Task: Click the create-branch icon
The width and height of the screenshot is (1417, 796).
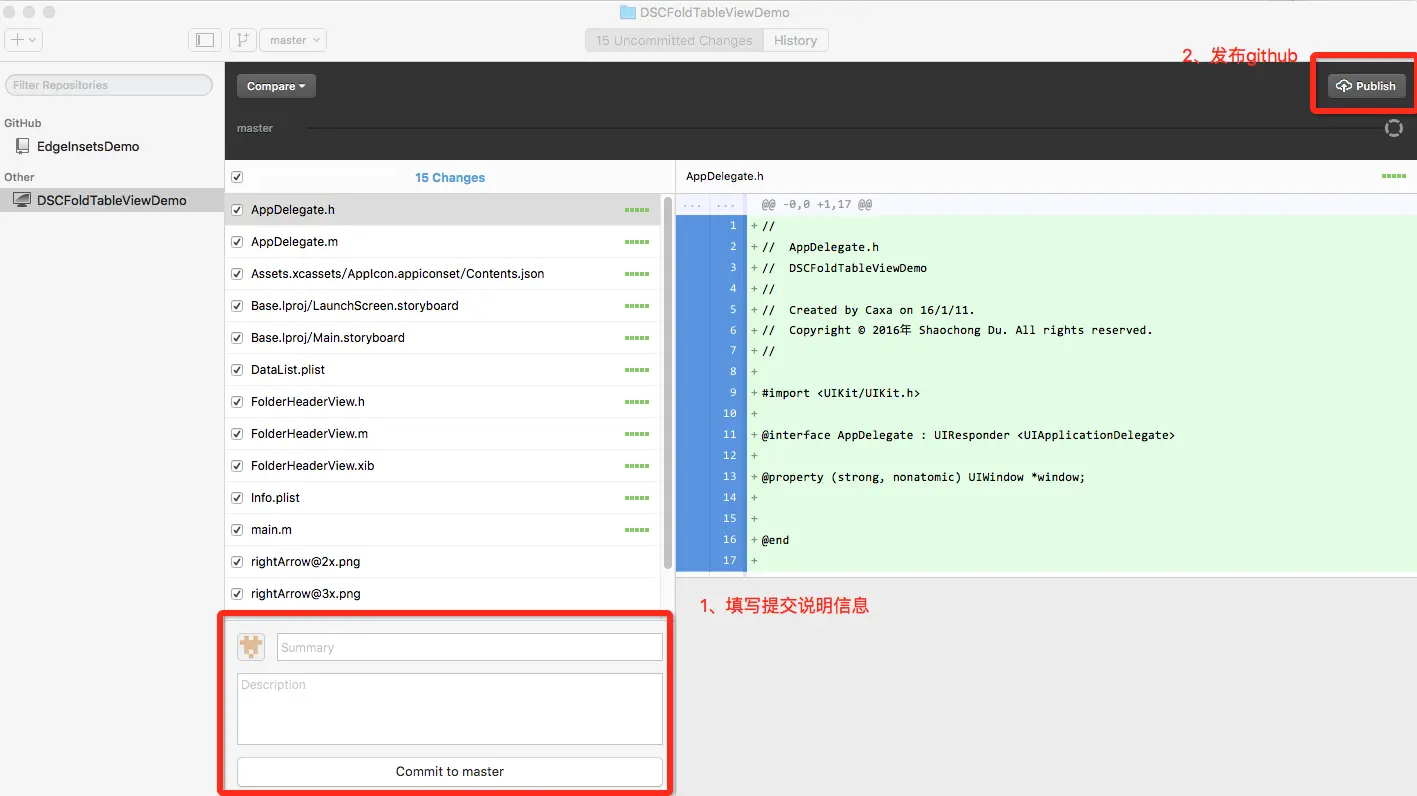Action: click(242, 40)
